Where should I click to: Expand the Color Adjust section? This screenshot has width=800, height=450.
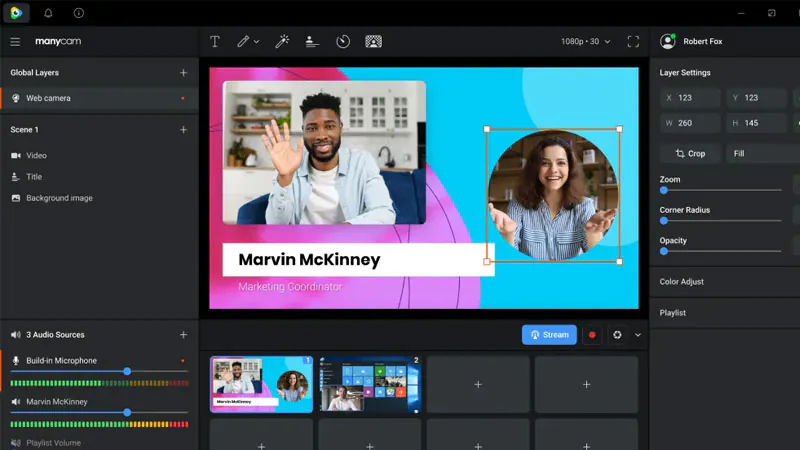(725, 282)
